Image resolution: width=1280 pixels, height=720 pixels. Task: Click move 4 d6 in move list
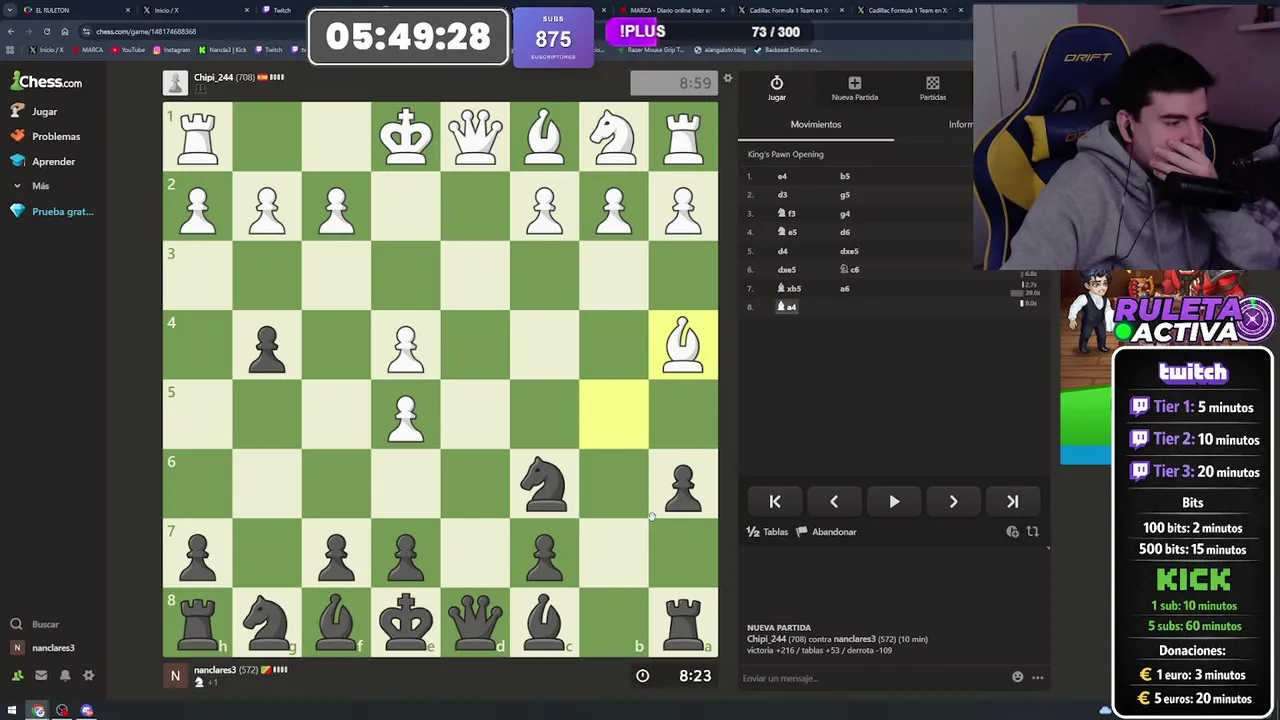[845, 232]
